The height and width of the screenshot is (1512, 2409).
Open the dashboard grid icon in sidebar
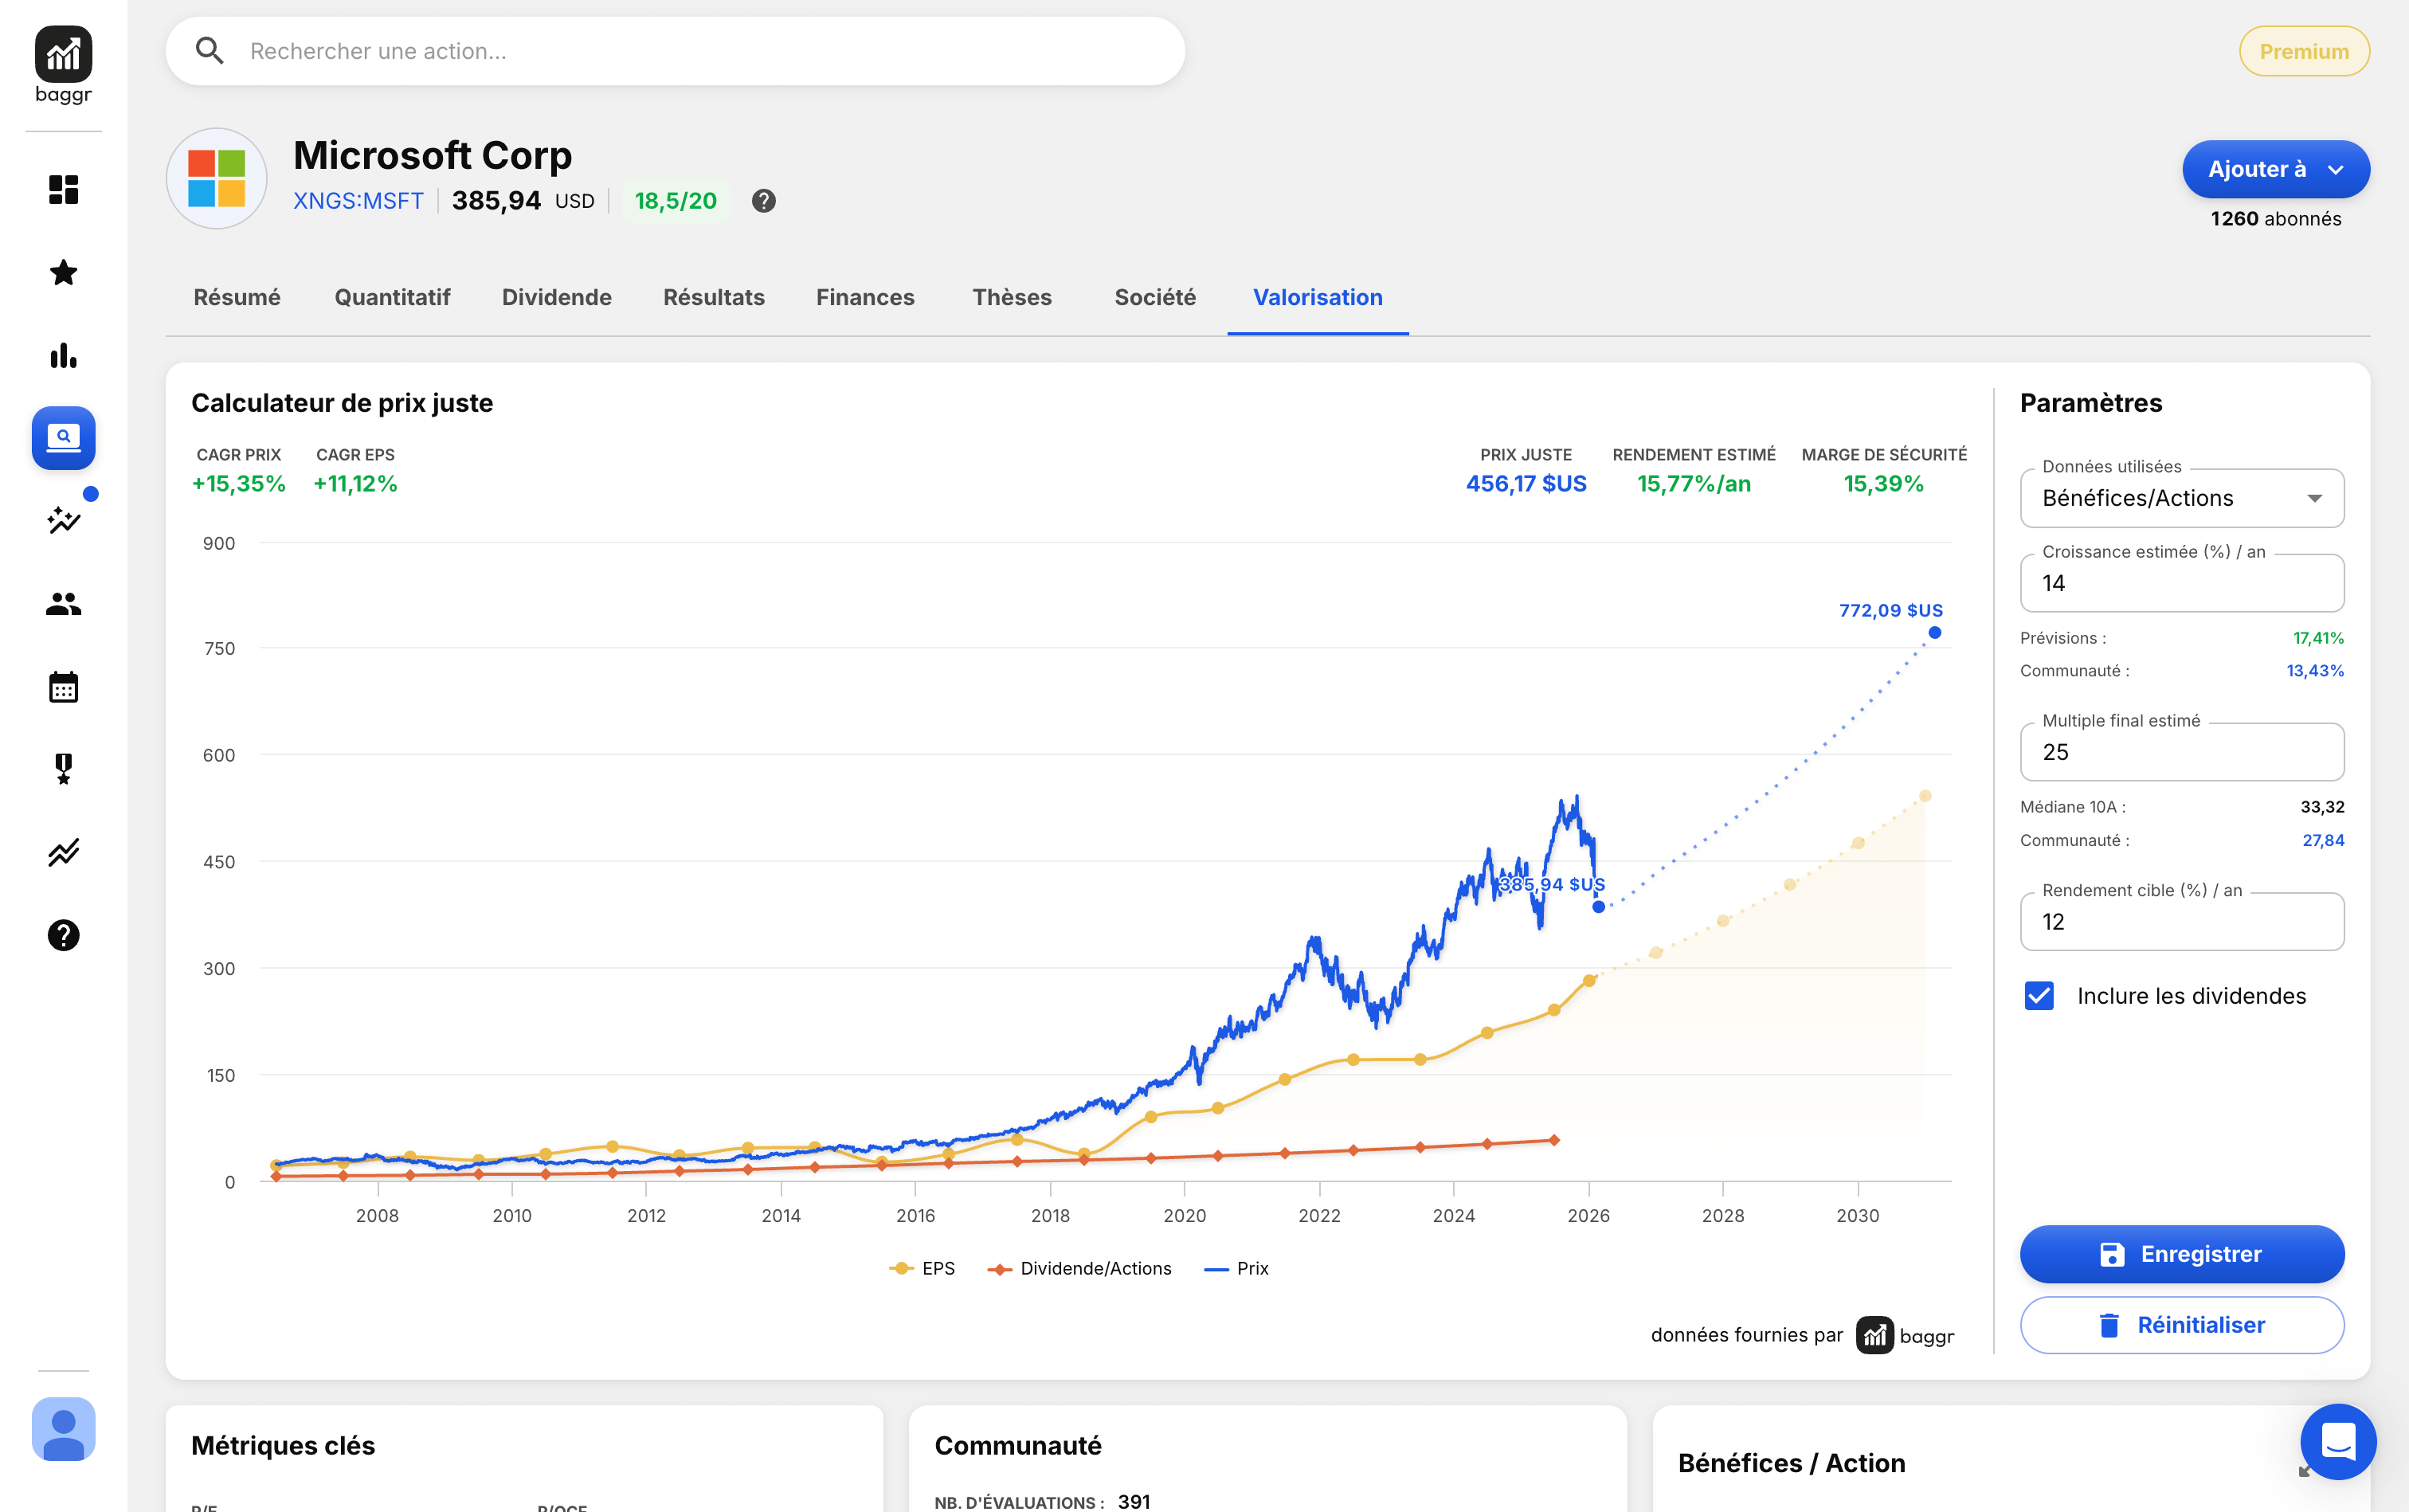63,189
